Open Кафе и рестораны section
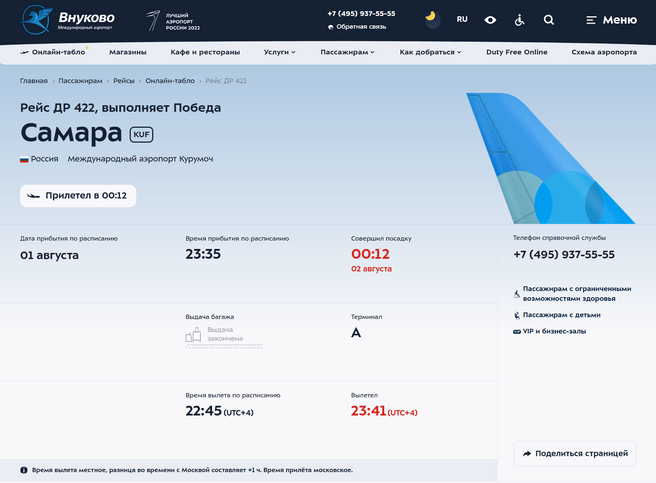 205,52
